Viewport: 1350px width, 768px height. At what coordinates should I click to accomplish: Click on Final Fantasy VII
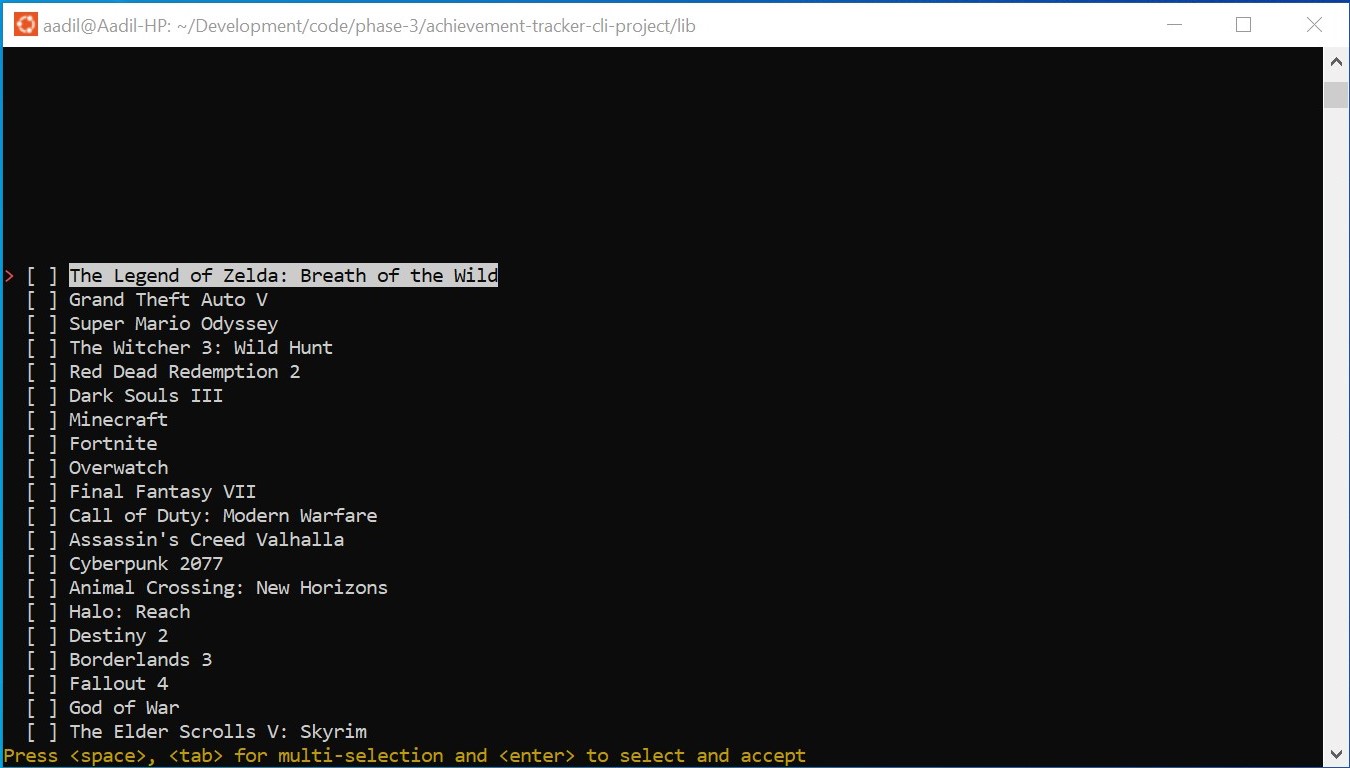point(162,492)
